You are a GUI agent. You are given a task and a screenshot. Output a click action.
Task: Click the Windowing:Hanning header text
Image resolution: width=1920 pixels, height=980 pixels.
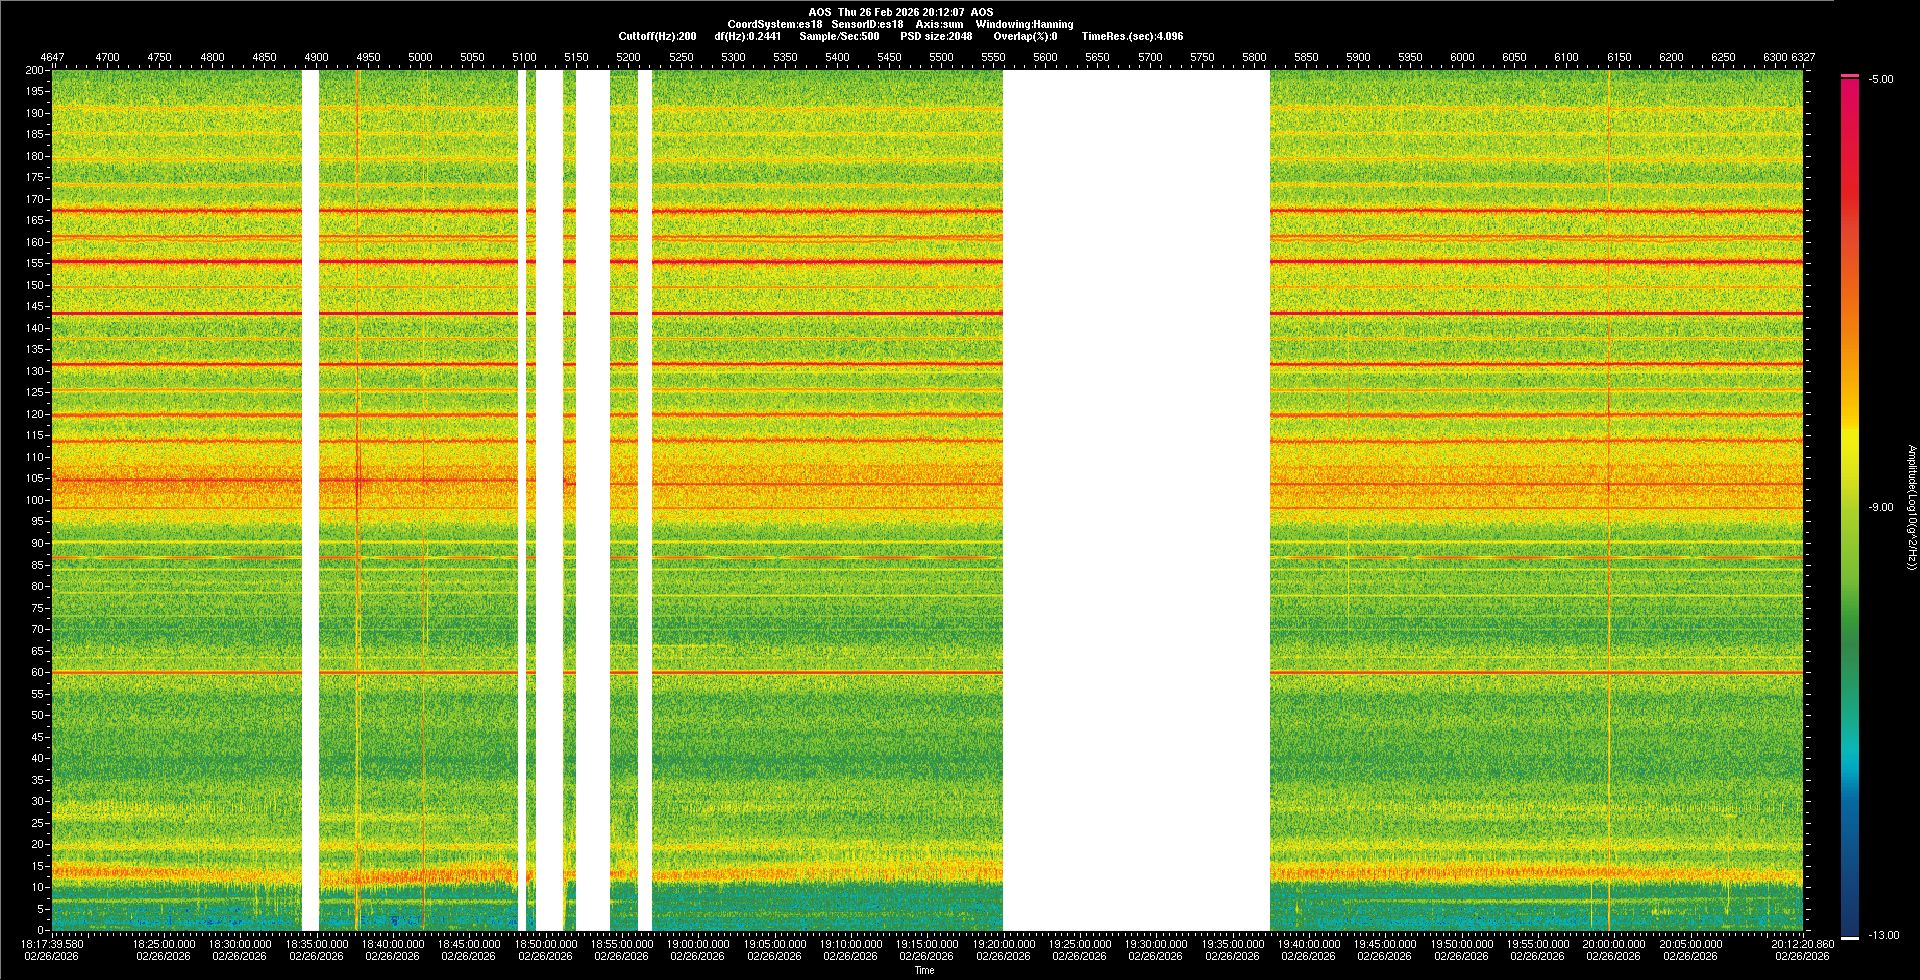tap(1024, 24)
